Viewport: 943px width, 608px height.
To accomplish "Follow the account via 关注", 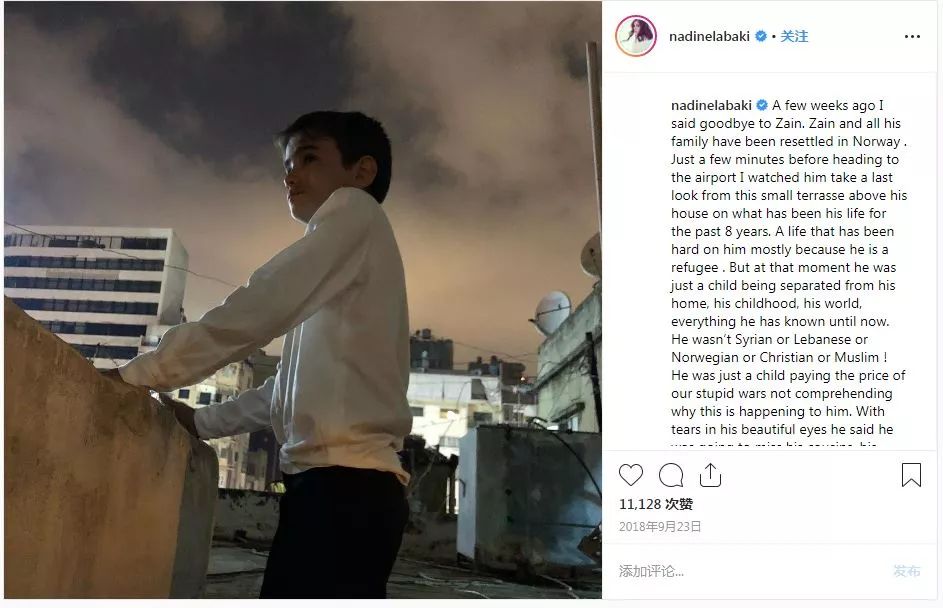I will point(794,36).
